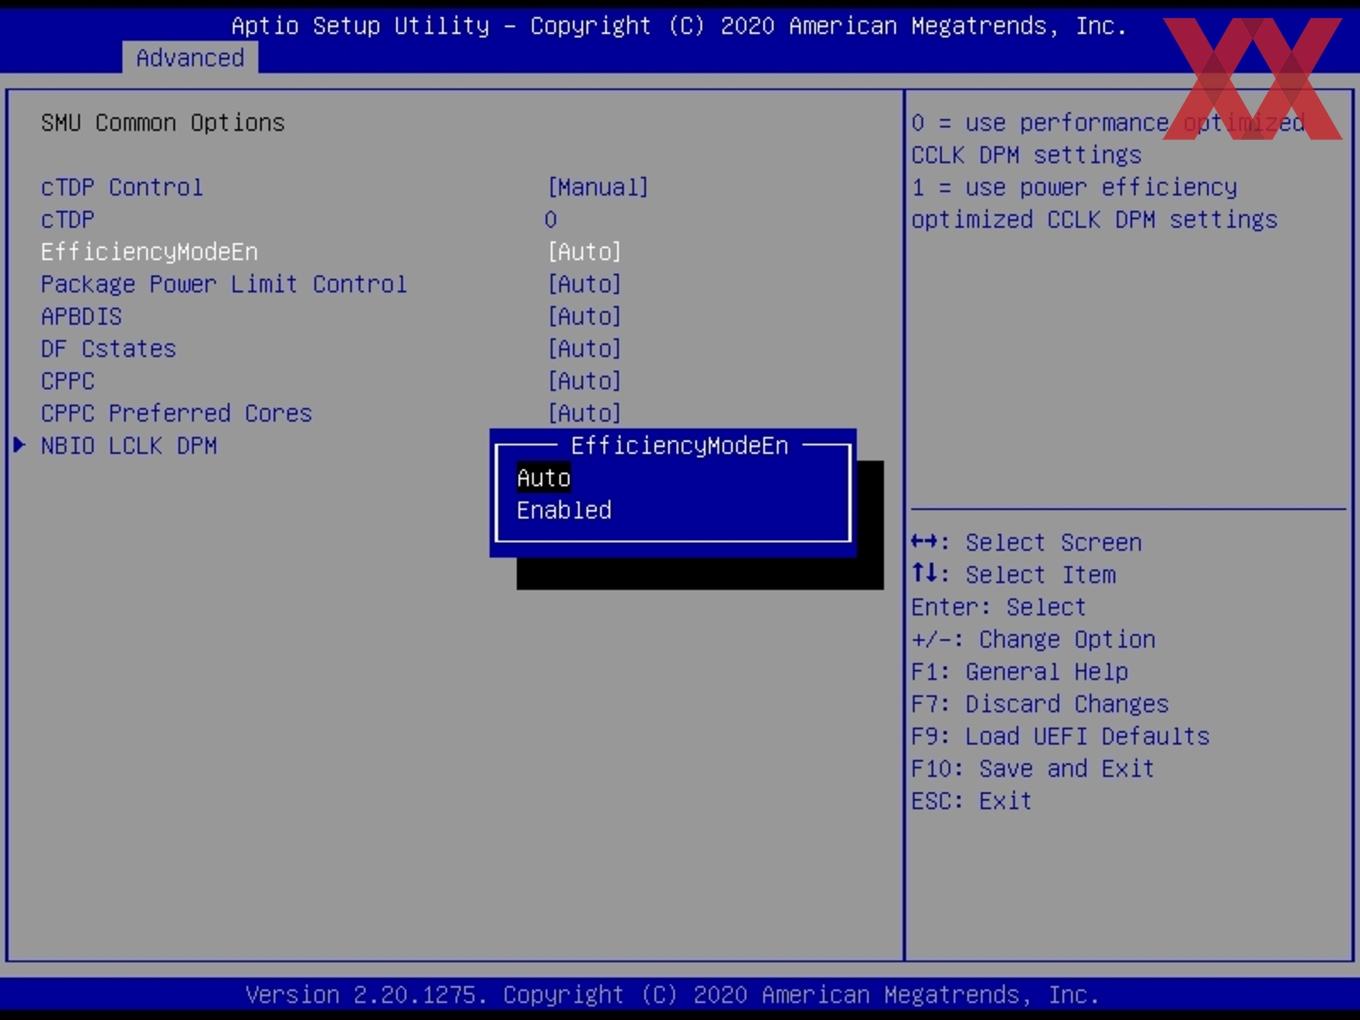The width and height of the screenshot is (1360, 1020).
Task: Open the DF Cstates [Auto] value
Action: pos(584,349)
